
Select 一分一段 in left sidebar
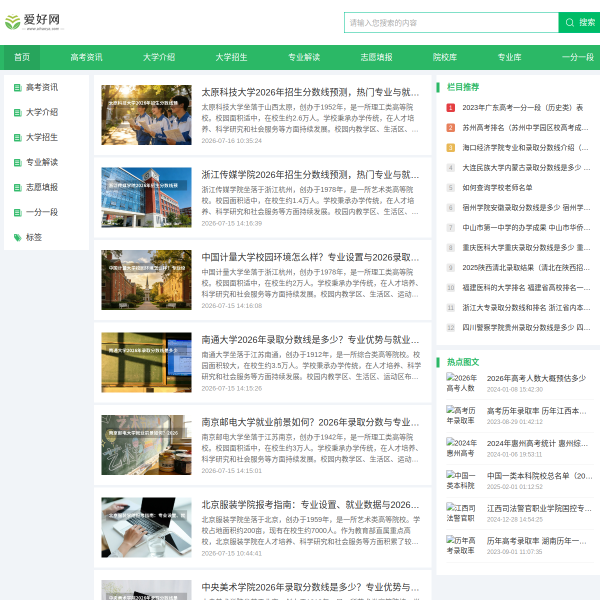42,212
